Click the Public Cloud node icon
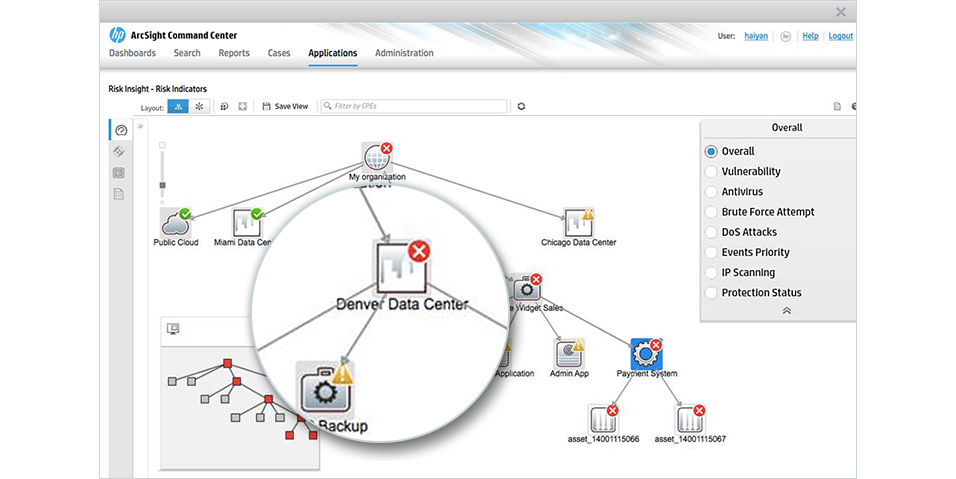Screen dimensions: 956x479 coord(175,222)
